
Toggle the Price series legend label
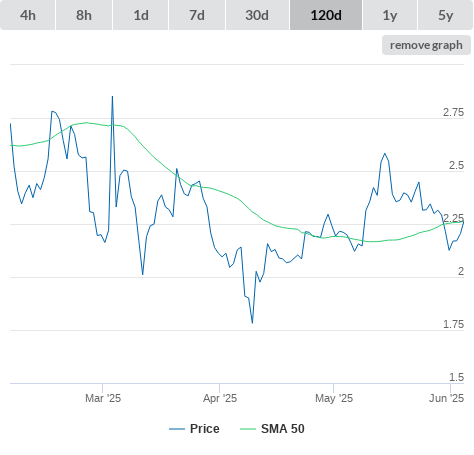pyautogui.click(x=205, y=429)
